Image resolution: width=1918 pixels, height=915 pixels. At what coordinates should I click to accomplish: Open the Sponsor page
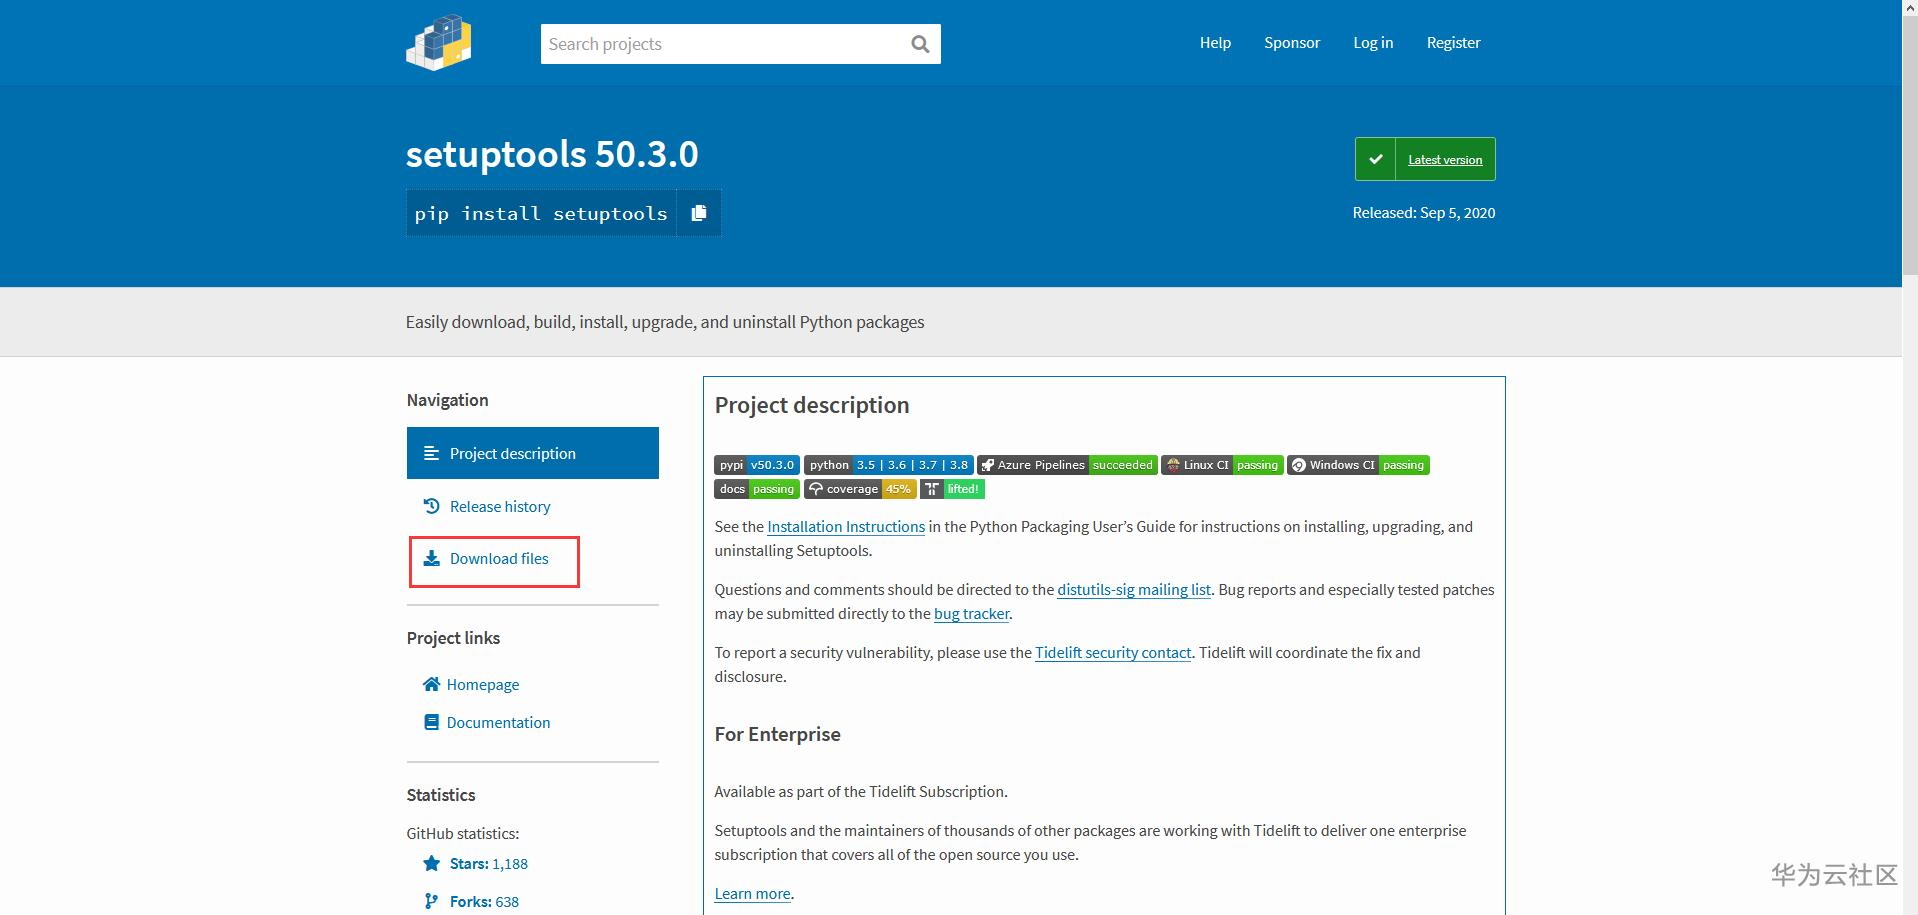(1291, 43)
